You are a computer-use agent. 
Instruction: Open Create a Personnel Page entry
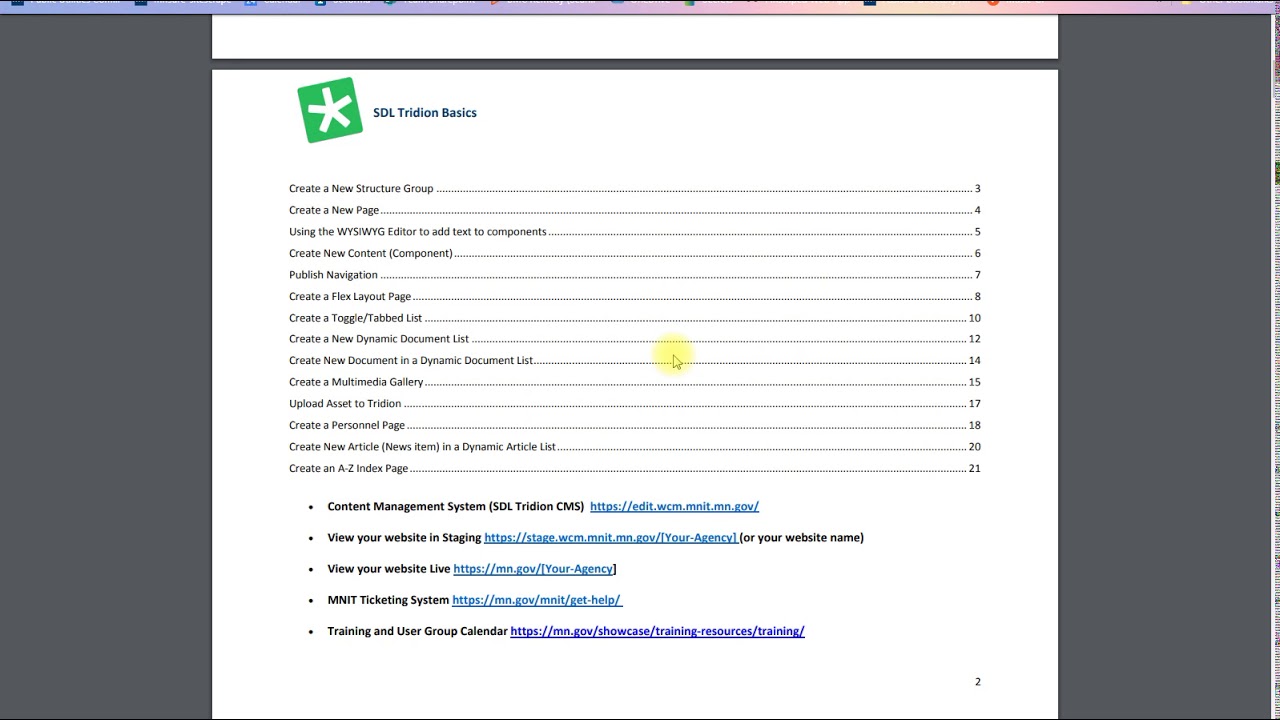pos(634,425)
